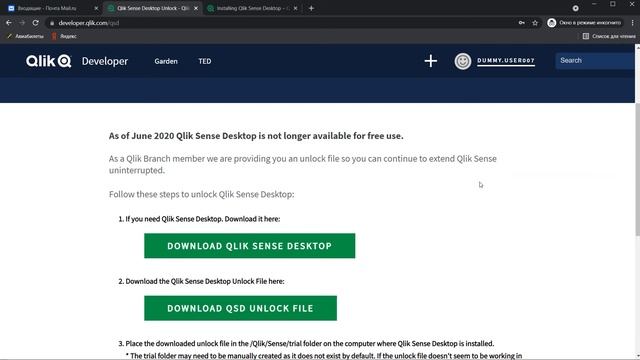Open a new browser tab
Screen dimensions: 640x360
click(x=311, y=8)
